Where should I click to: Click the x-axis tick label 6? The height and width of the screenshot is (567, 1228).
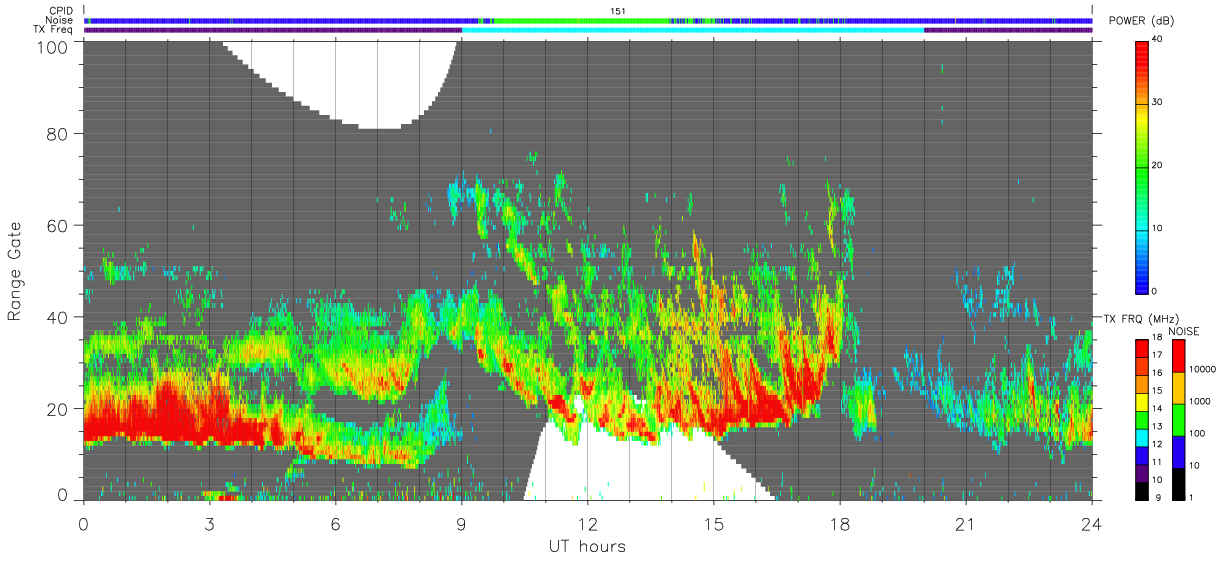335,524
